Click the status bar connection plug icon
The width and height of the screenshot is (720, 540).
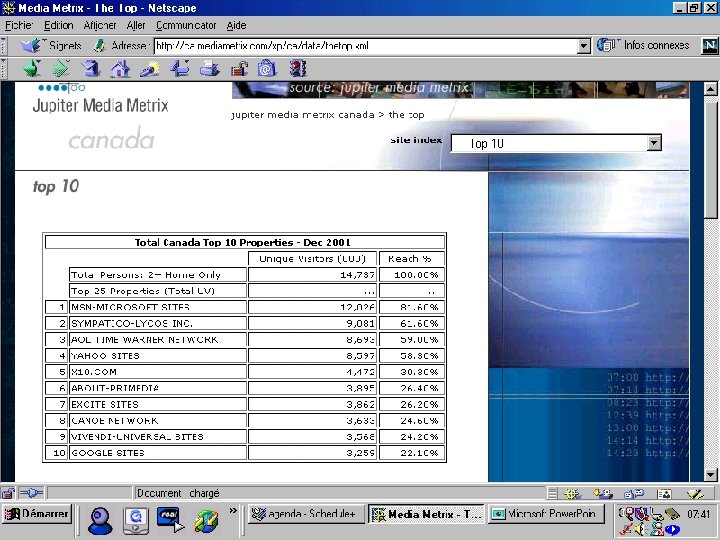tap(31, 493)
